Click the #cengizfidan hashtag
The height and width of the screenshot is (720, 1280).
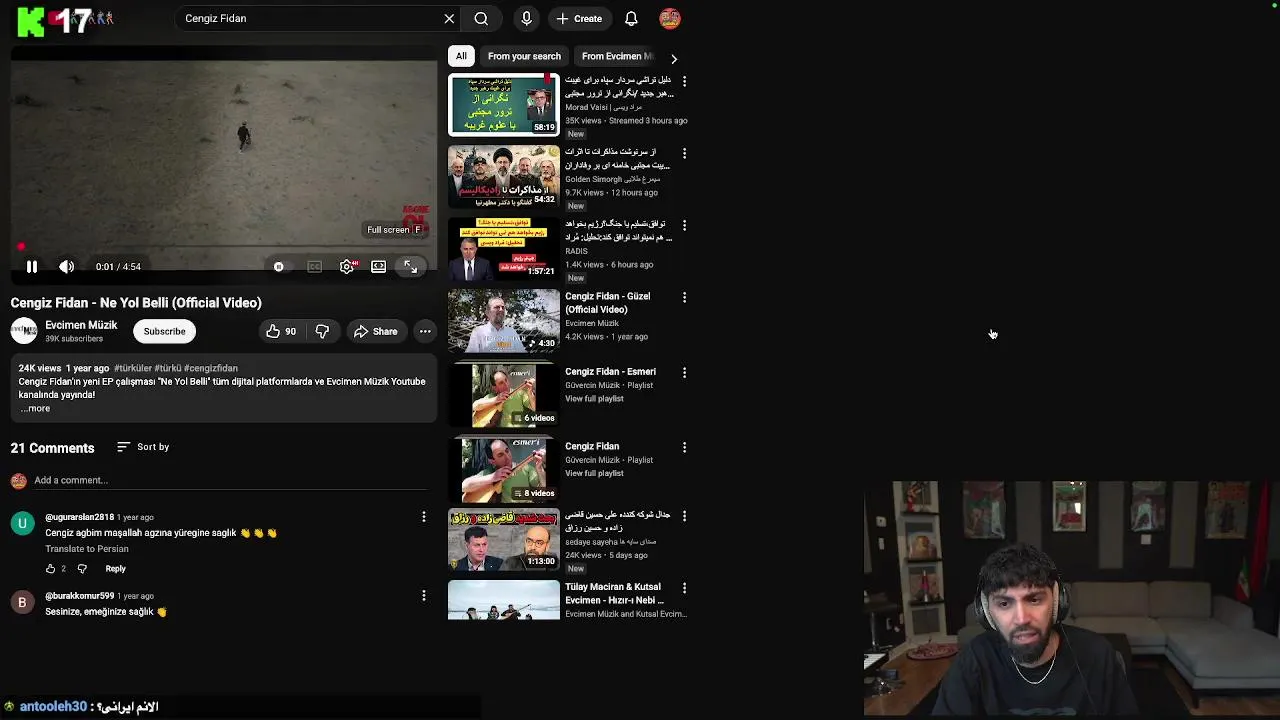(211, 368)
